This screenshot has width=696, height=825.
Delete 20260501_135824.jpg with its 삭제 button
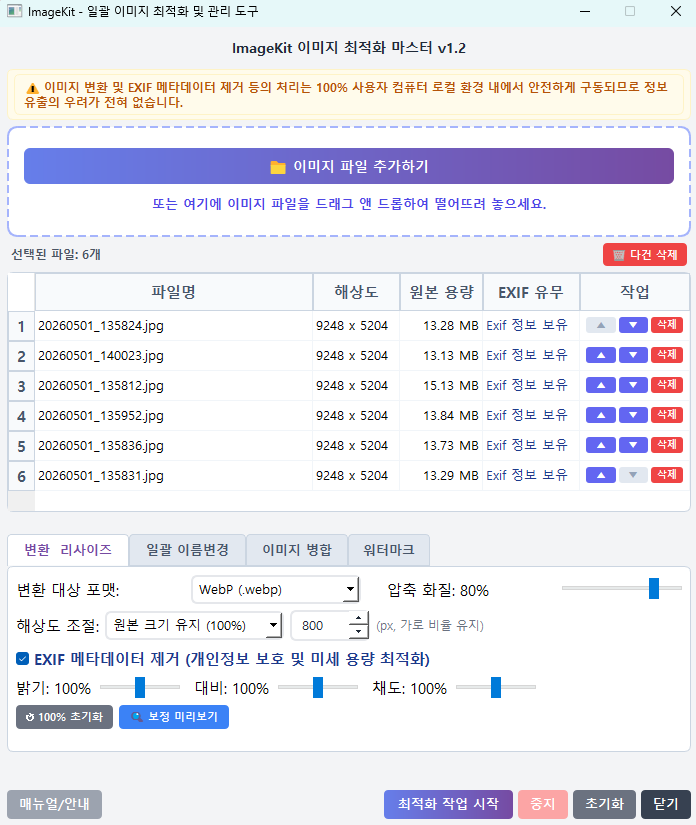(667, 325)
